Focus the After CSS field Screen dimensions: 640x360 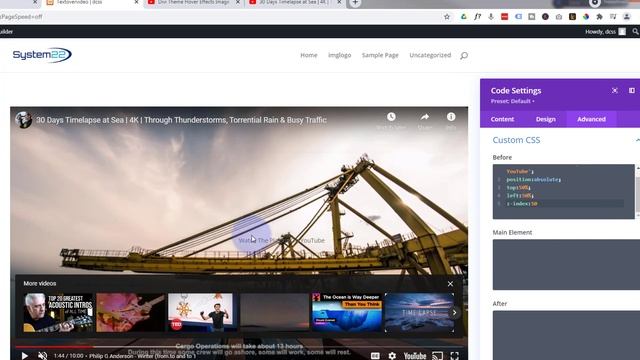(566, 335)
